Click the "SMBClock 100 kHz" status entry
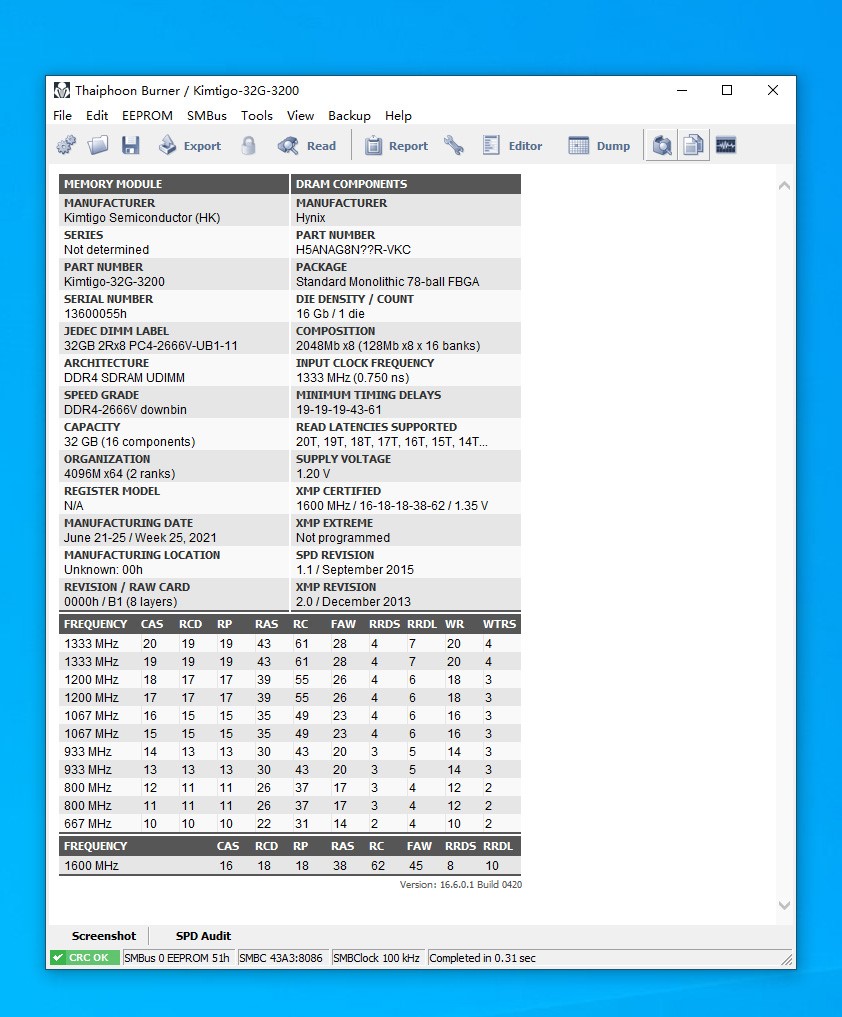The height and width of the screenshot is (1017, 842). click(x=376, y=958)
